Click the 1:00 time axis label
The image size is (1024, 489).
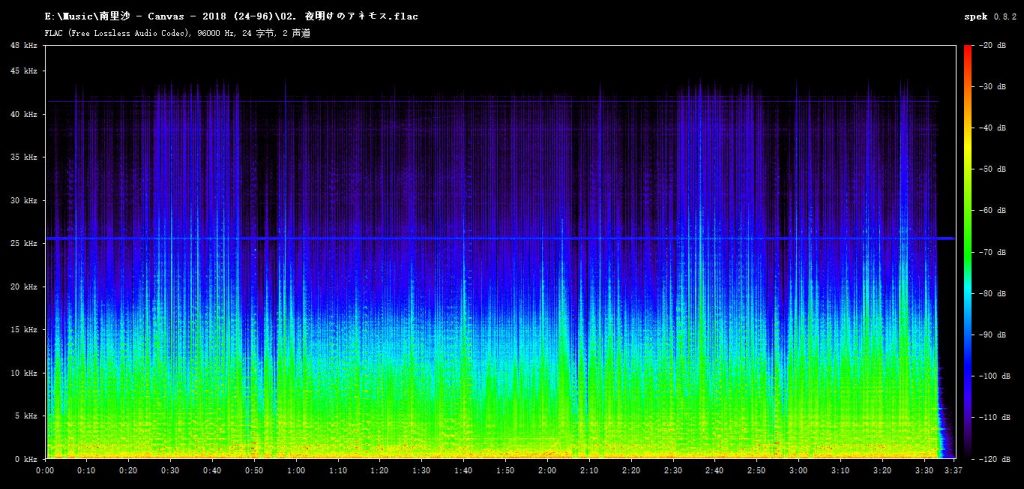pos(296,470)
